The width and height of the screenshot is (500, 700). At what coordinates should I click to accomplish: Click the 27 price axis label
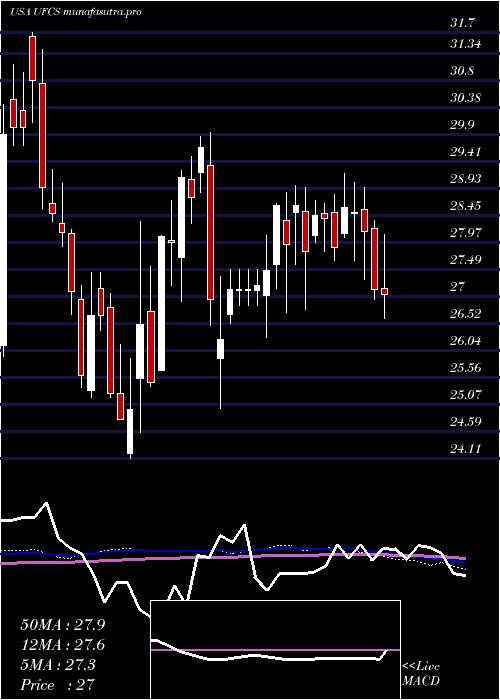(458, 287)
